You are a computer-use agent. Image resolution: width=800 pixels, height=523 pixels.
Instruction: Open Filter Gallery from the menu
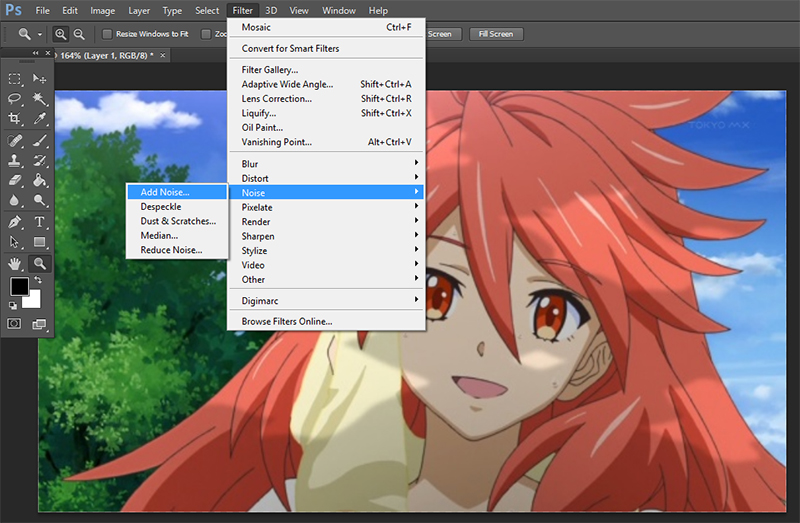270,70
